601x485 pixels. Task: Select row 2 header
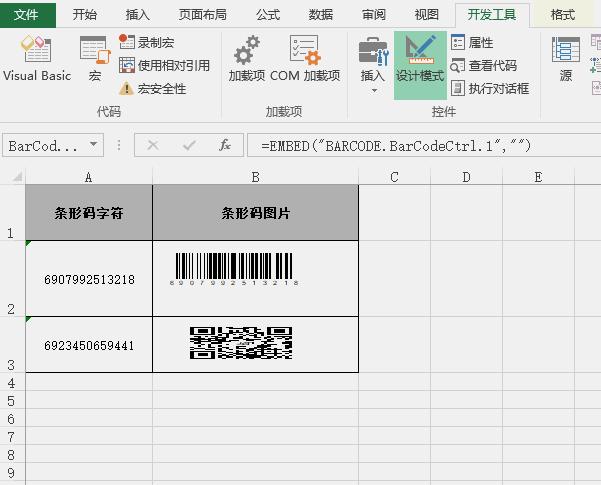pyautogui.click(x=12, y=278)
